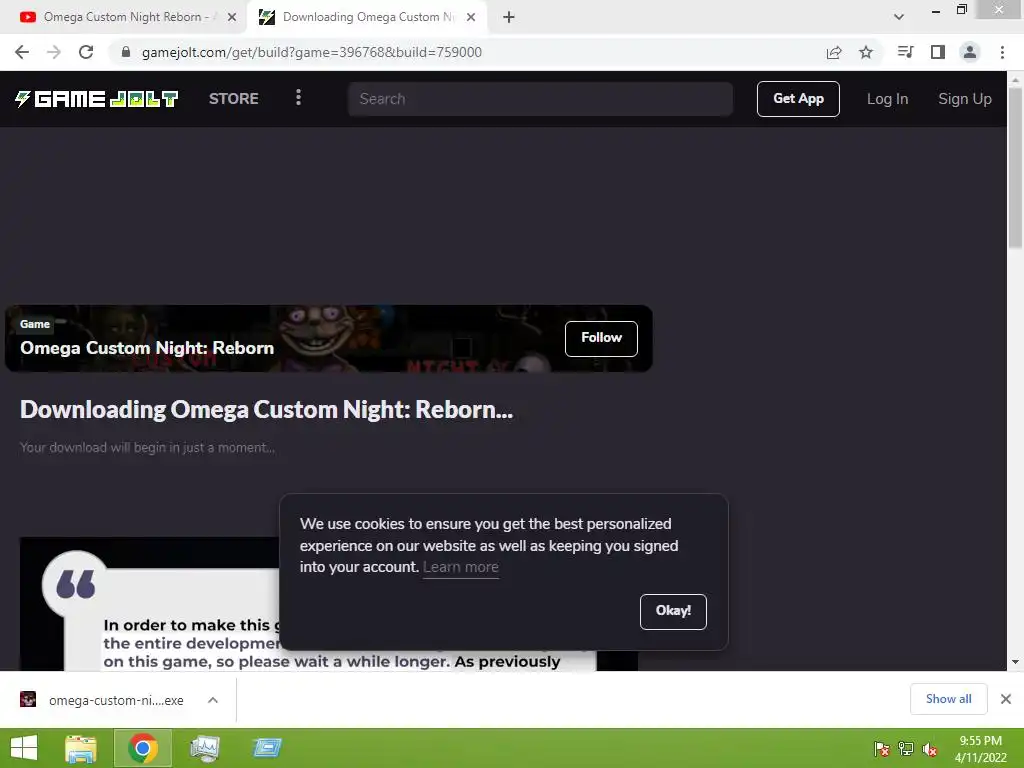
Task: Open File Explorer from taskbar
Action: point(81,748)
